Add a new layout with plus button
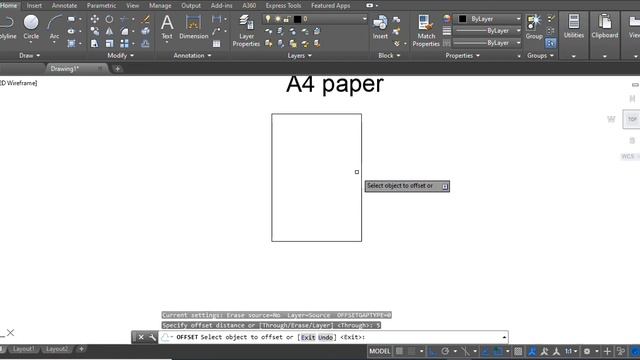The width and height of the screenshot is (640, 360). (x=81, y=349)
